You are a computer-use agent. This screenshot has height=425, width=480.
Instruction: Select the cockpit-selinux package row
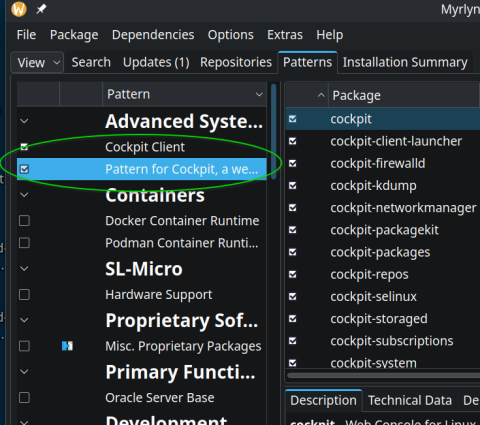(383, 297)
